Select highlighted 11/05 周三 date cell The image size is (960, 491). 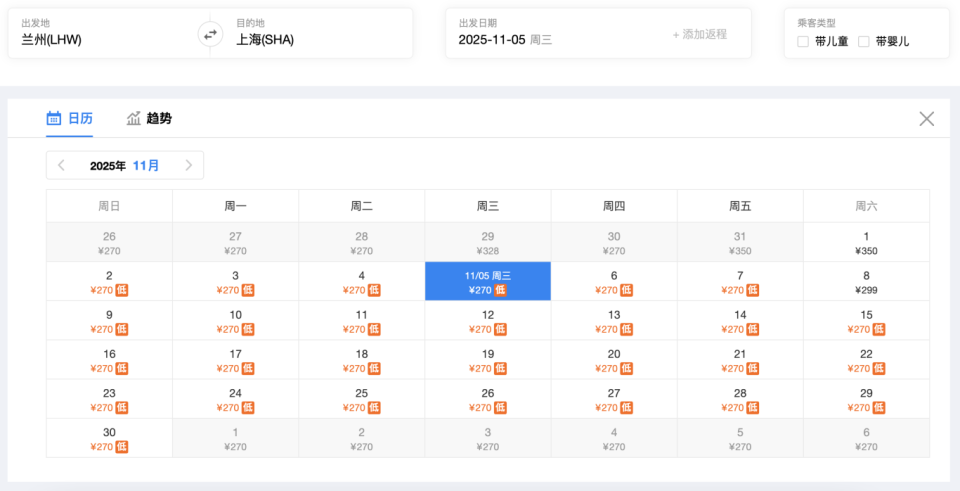coord(488,282)
